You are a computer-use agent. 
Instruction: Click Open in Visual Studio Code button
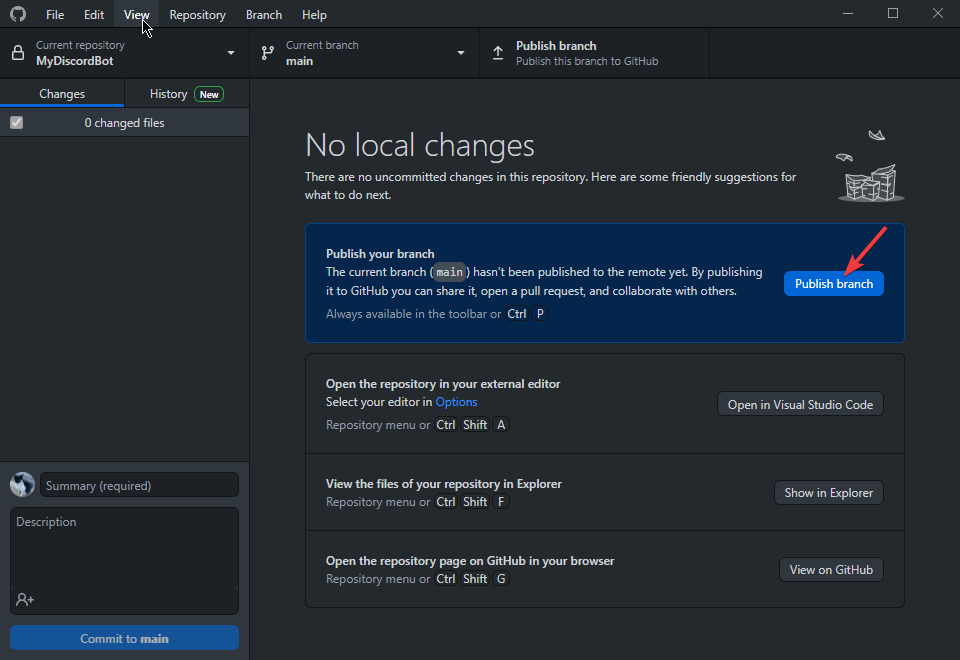click(x=800, y=404)
